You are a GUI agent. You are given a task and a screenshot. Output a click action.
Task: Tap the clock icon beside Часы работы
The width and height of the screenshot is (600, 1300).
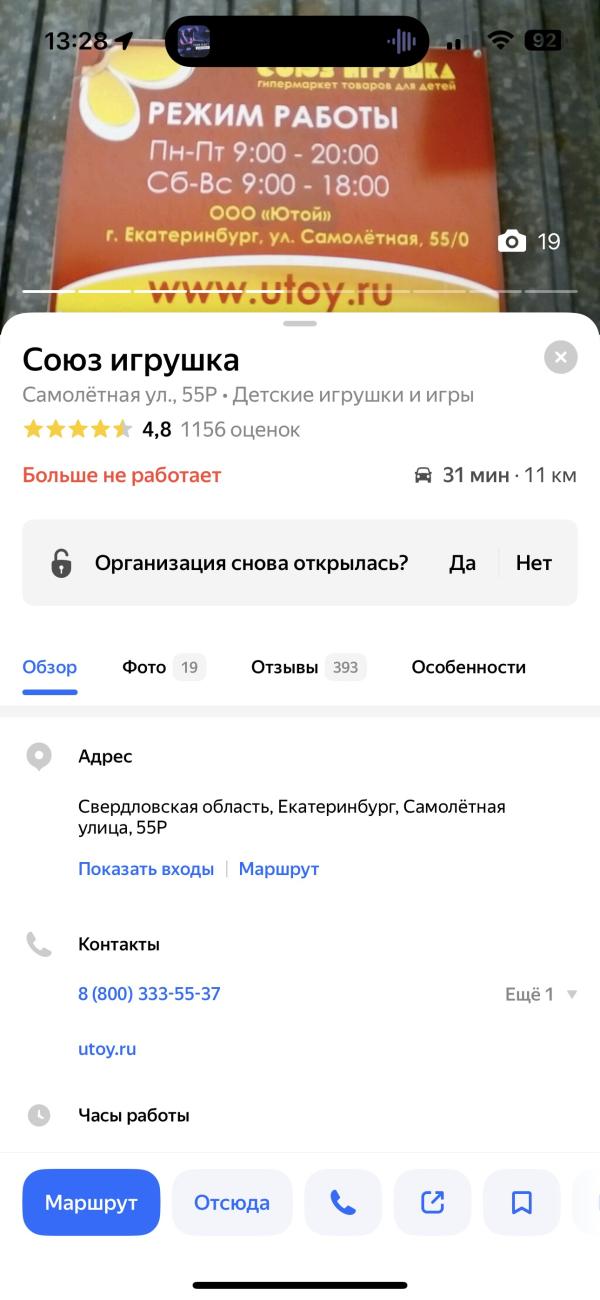tap(39, 1113)
